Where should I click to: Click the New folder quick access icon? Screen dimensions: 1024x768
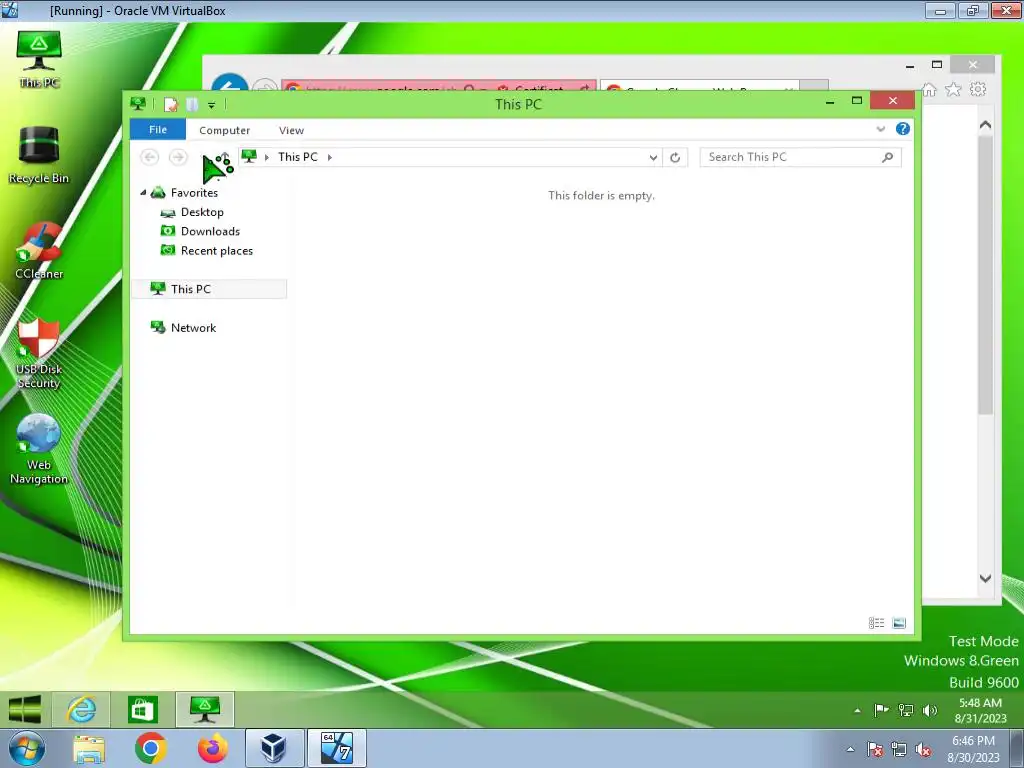pyautogui.click(x=192, y=104)
